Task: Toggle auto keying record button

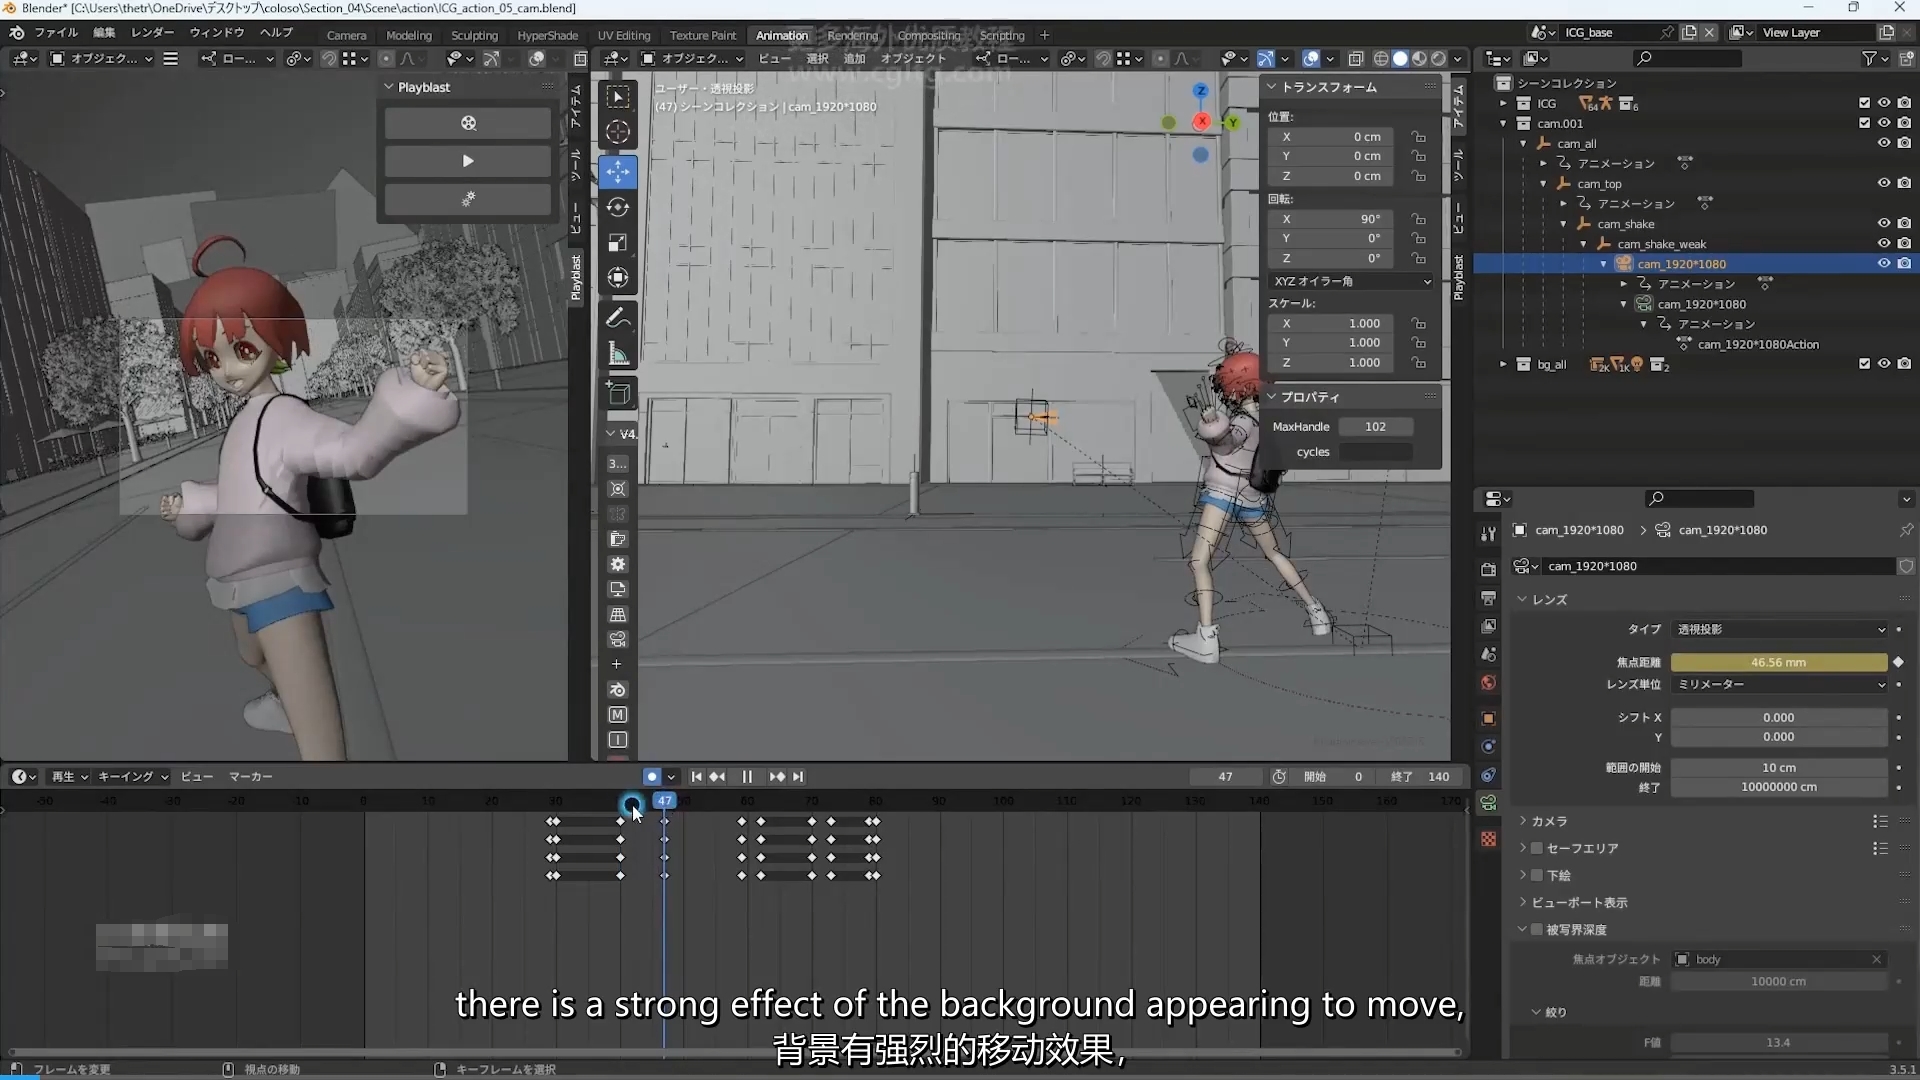Action: click(x=651, y=777)
